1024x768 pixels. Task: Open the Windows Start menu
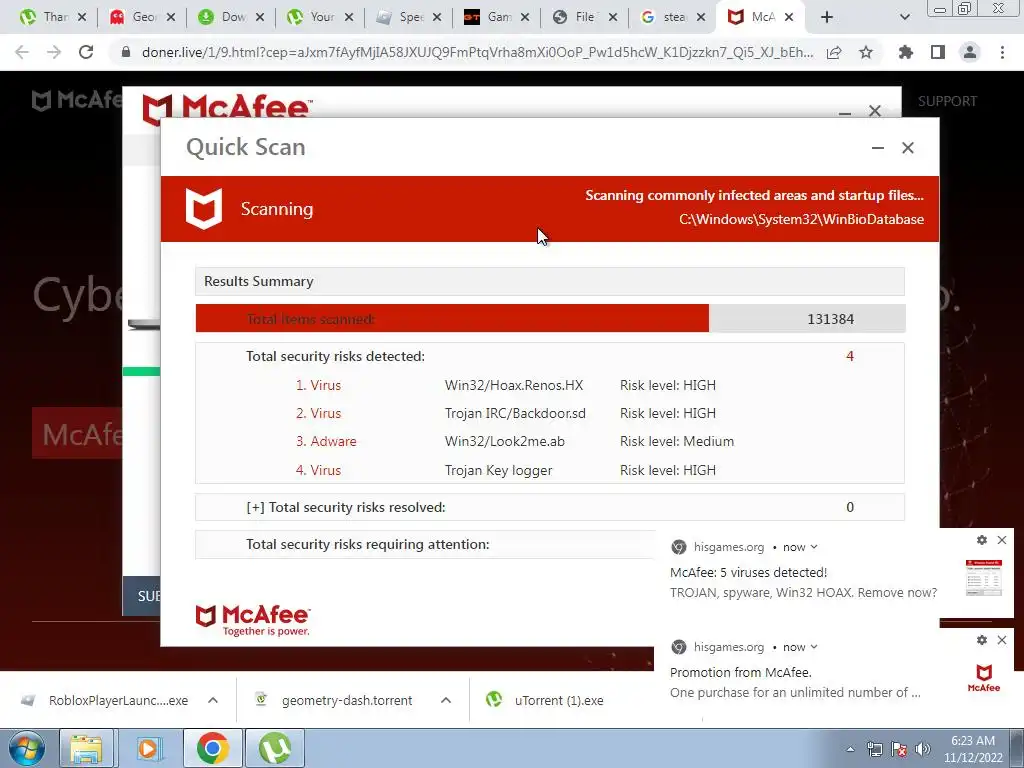pyautogui.click(x=26, y=749)
